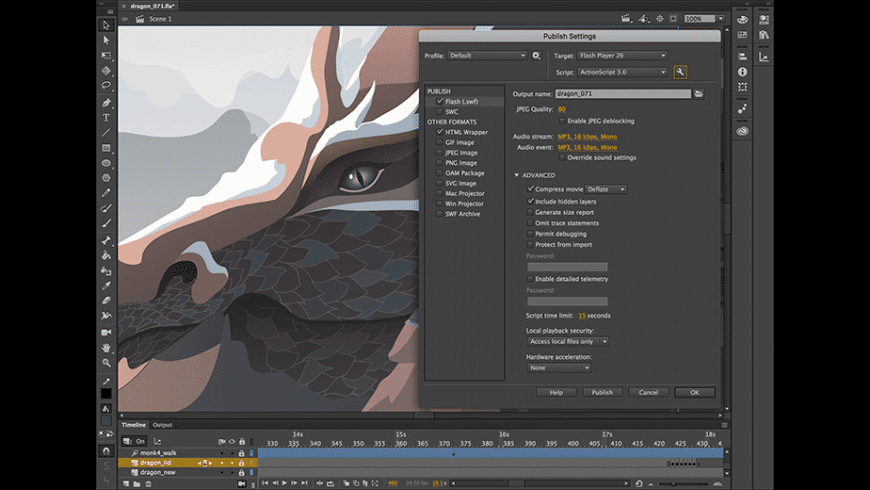
Task: Open the Target Flash Player dropdown
Action: [x=621, y=56]
